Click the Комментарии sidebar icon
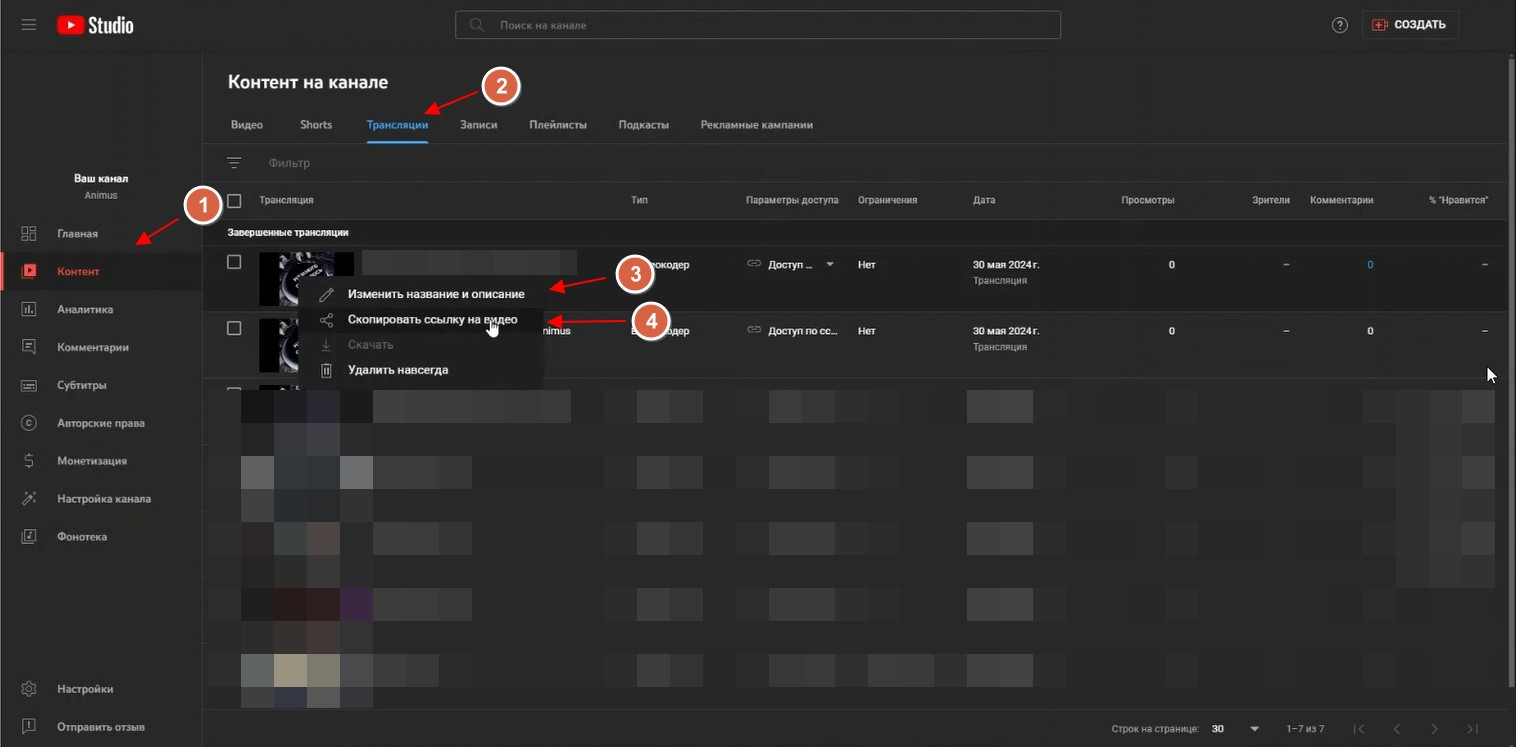The width and height of the screenshot is (1516, 747). (x=29, y=347)
